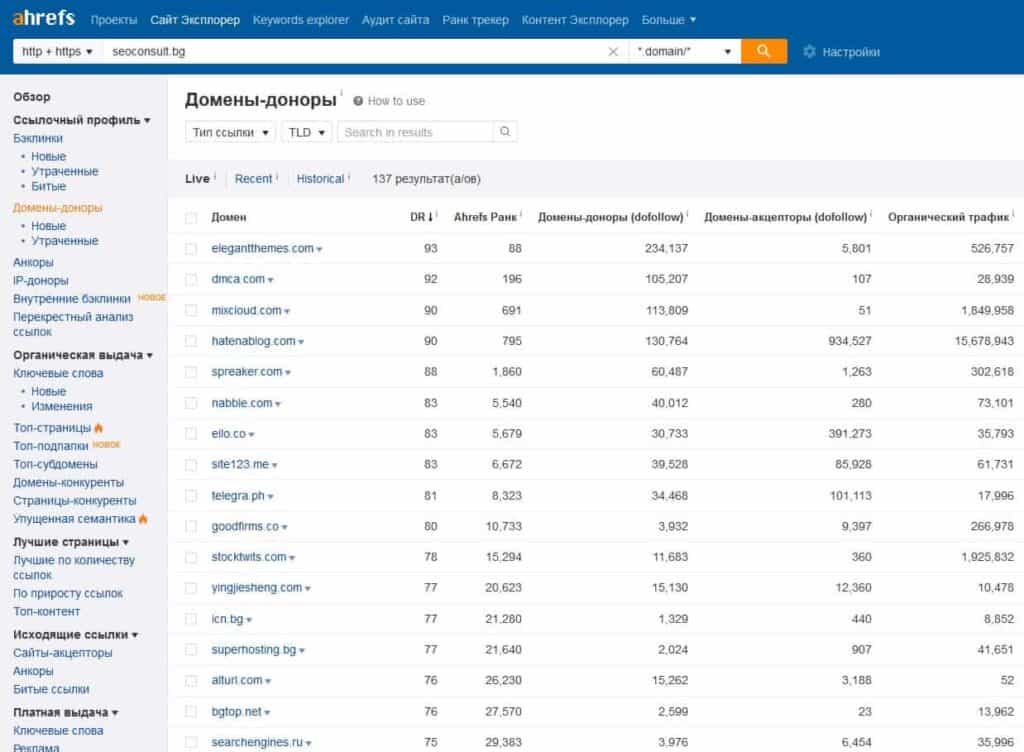1024x752 pixels.
Task: Open Контент Эксплорер in top navigation
Action: pyautogui.click(x=575, y=20)
